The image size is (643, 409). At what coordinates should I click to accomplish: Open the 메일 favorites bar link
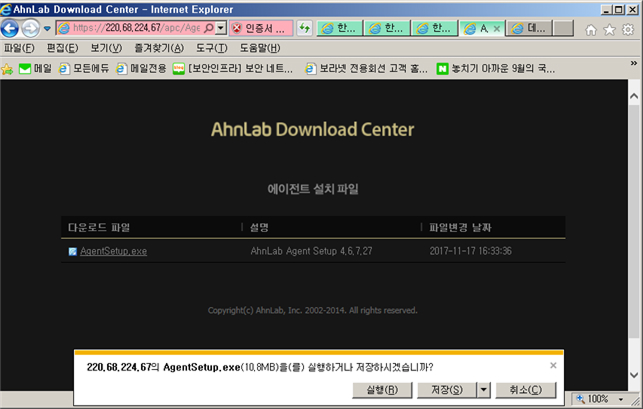pyautogui.click(x=36, y=69)
